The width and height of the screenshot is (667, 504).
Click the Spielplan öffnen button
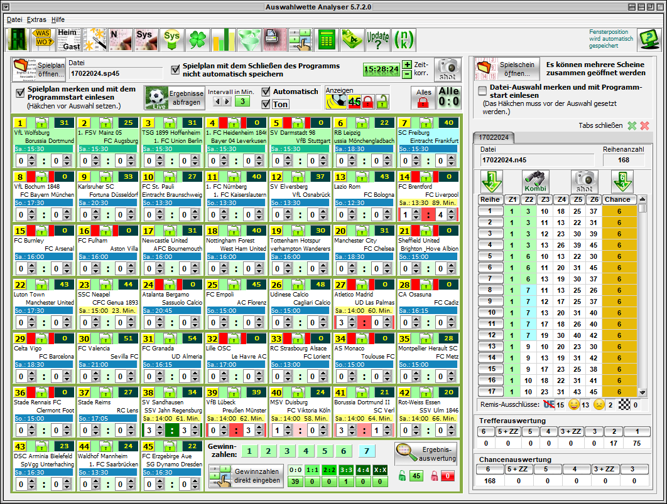[x=39, y=70]
